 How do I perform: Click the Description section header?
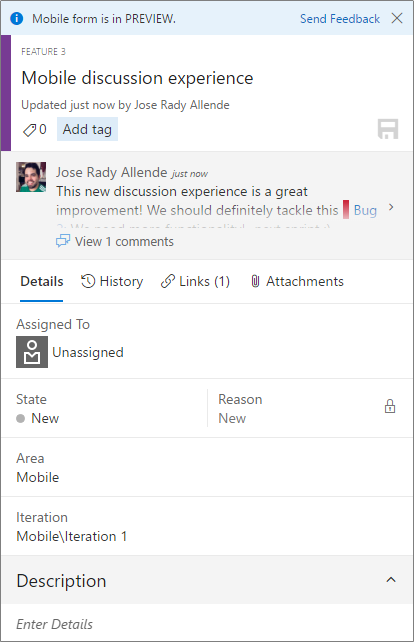[206, 580]
